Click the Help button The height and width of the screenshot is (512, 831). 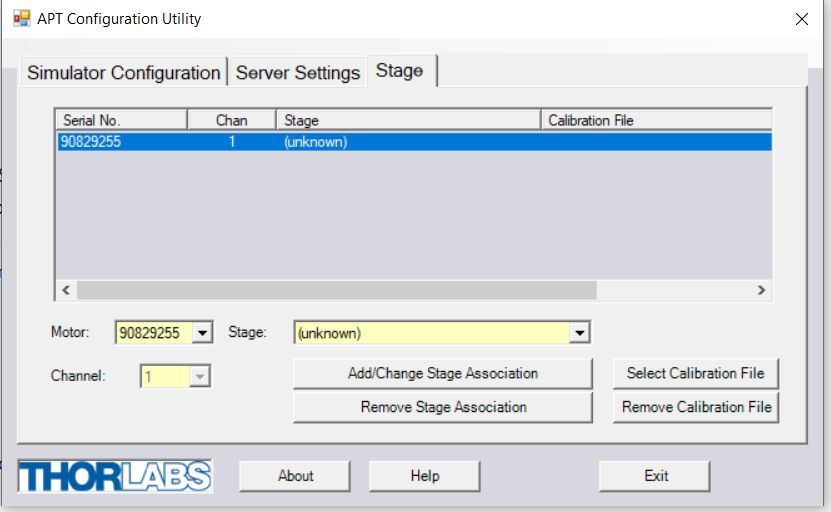pos(424,476)
